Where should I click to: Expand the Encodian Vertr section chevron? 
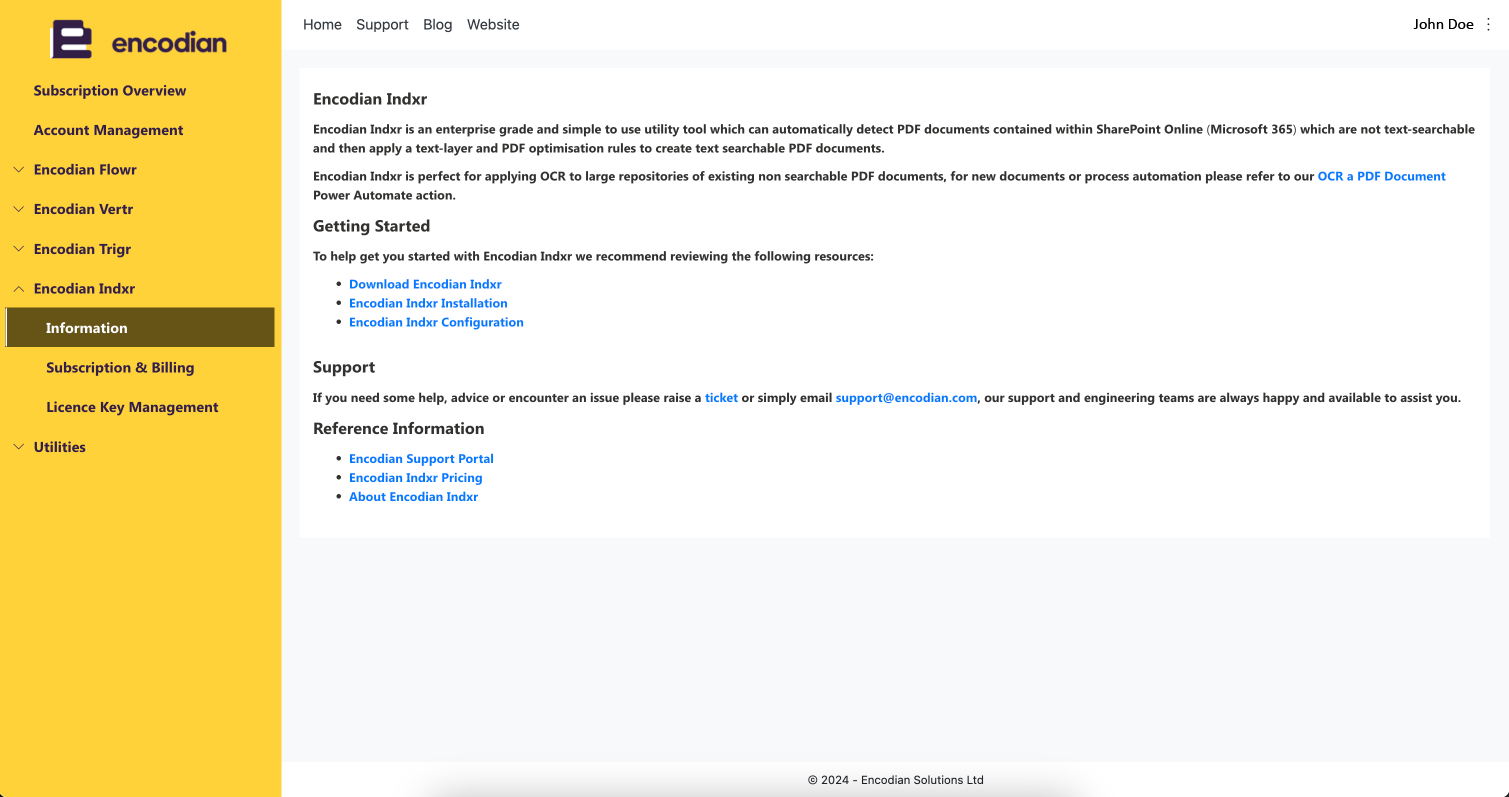[x=18, y=209]
